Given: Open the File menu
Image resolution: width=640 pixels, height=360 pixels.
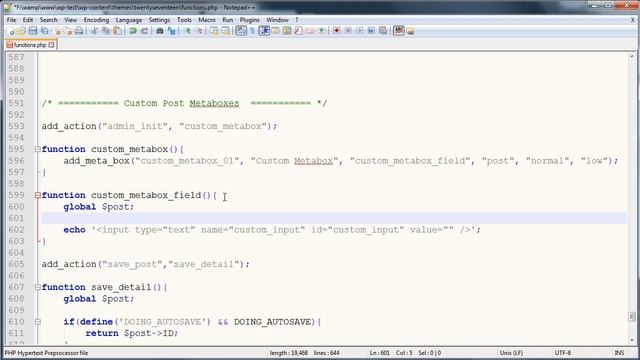Looking at the screenshot, I should point(11,20).
